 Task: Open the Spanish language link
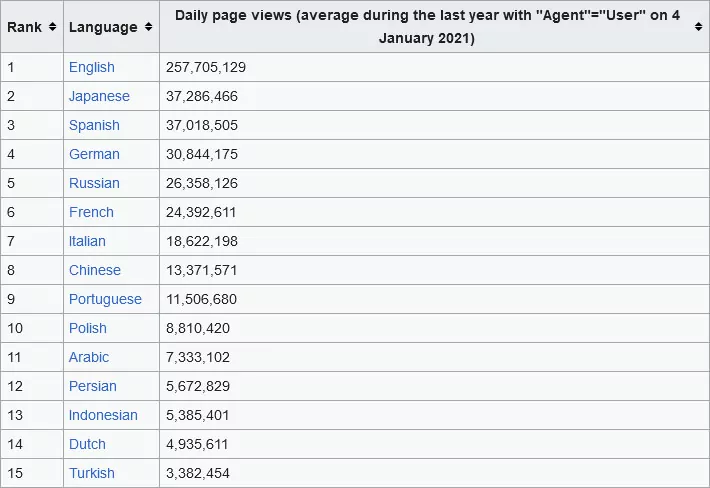[94, 125]
